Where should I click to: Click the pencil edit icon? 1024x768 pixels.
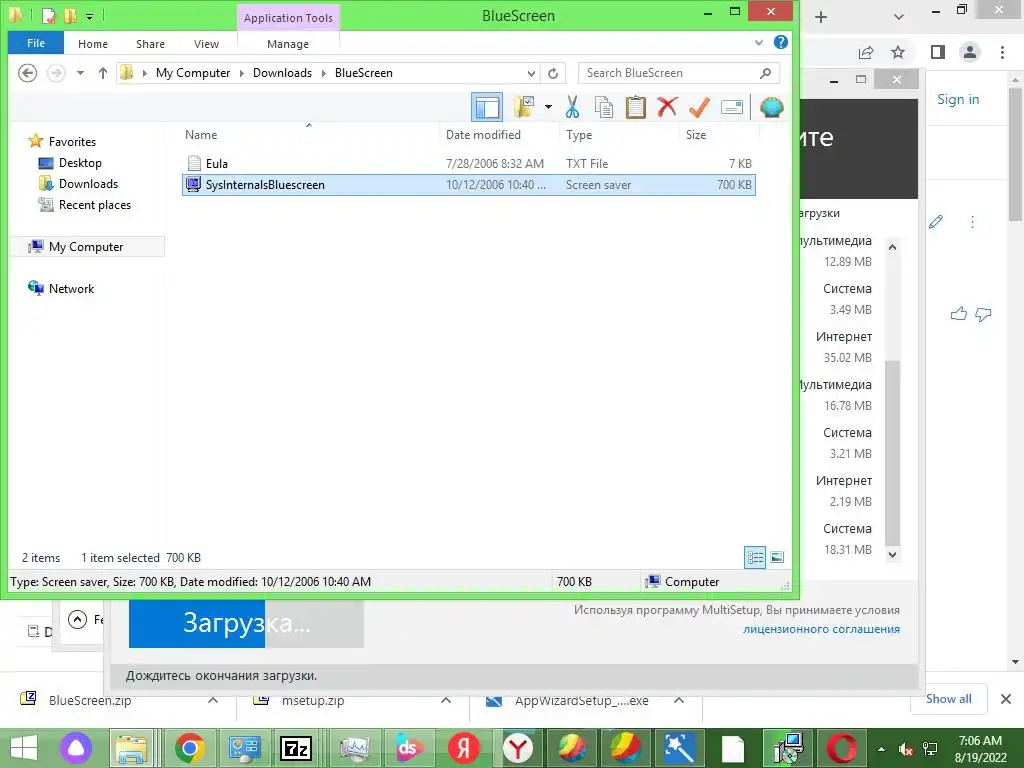tap(936, 222)
